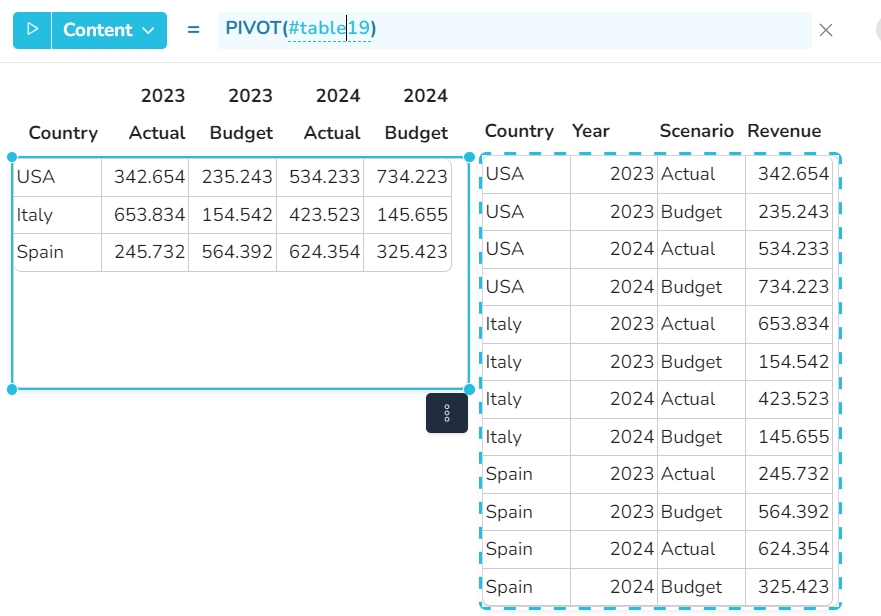Click the 734.223 cell in pivot table
The height and width of the screenshot is (616, 881).
coord(412,177)
